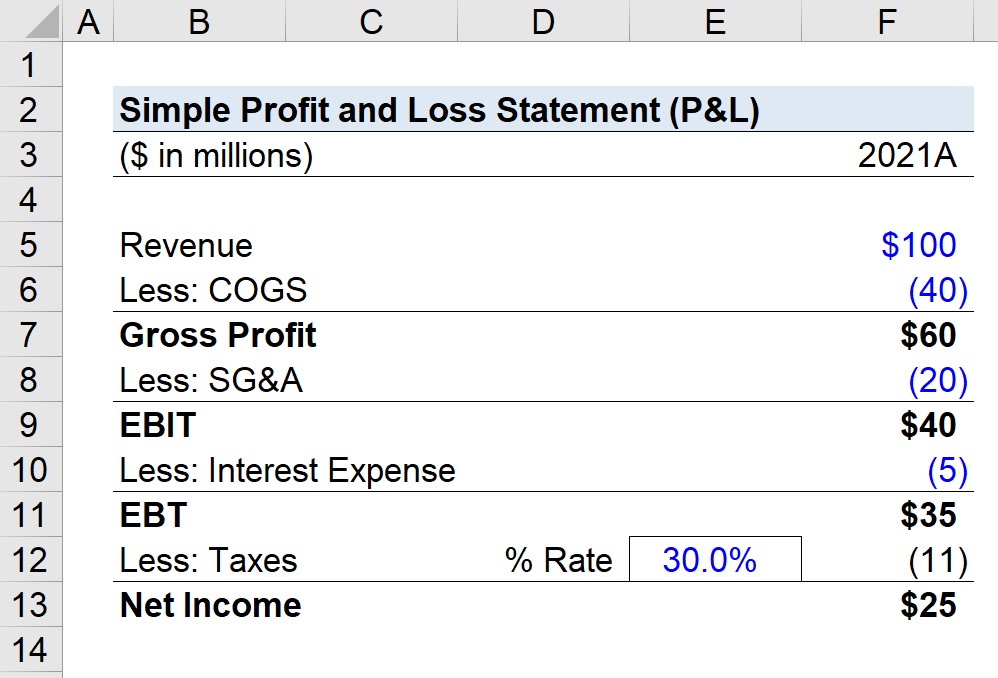This screenshot has height=678, width=998.
Task: Select the Simple Profit and Loss Statement title
Action: [439, 111]
